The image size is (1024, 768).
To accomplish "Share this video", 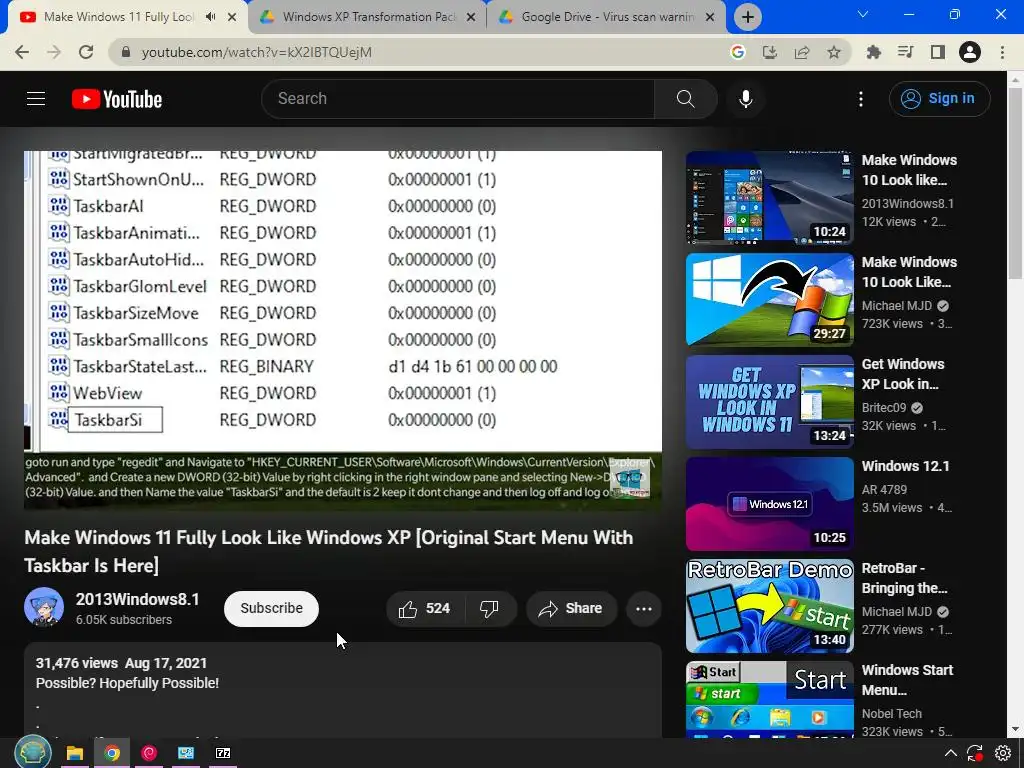I will (x=571, y=609).
